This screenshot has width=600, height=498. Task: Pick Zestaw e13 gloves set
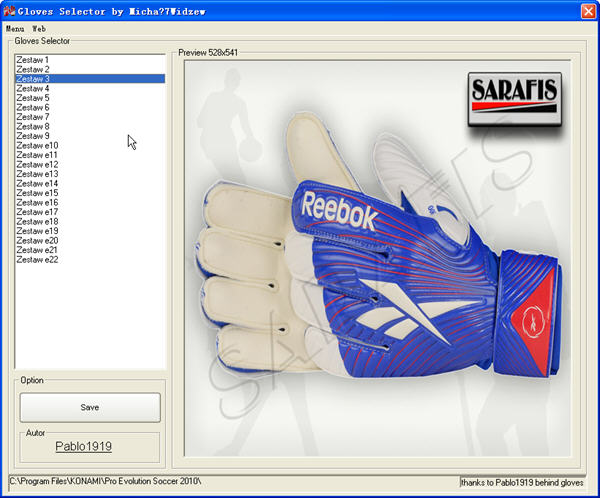point(90,174)
